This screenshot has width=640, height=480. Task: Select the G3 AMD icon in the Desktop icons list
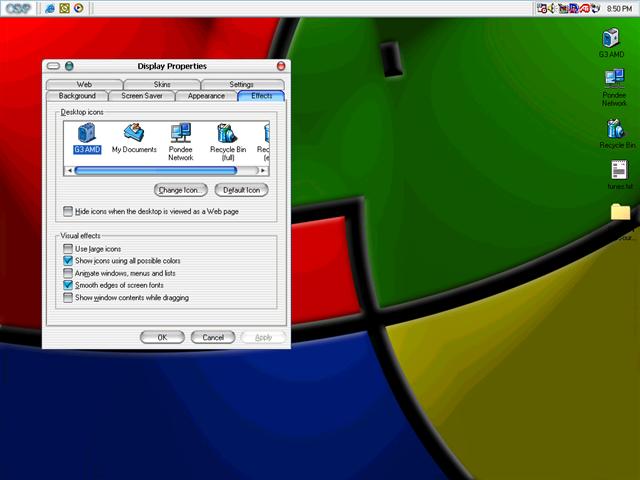click(87, 133)
